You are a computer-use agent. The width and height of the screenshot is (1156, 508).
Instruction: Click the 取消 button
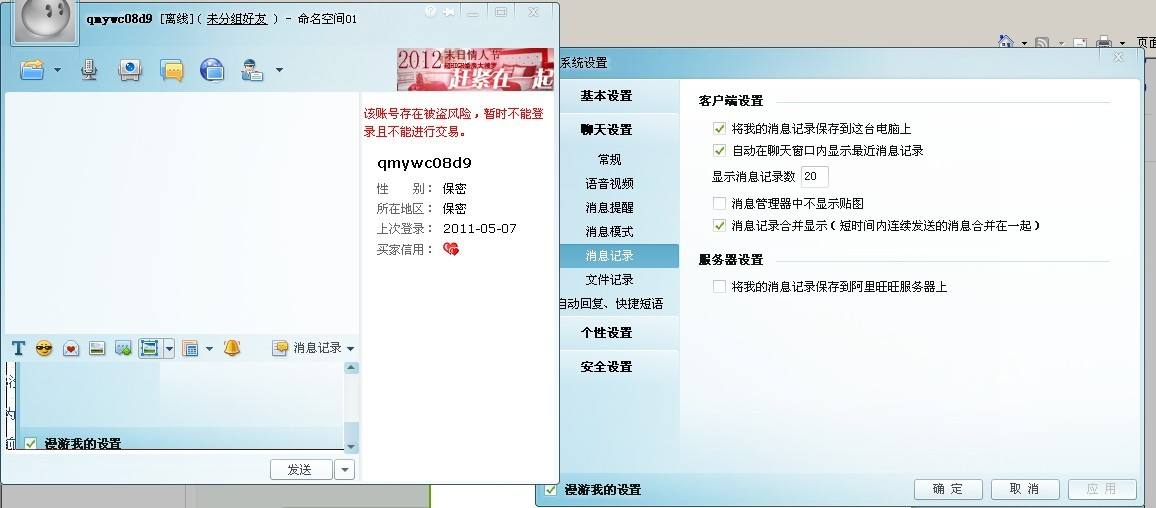point(1025,489)
